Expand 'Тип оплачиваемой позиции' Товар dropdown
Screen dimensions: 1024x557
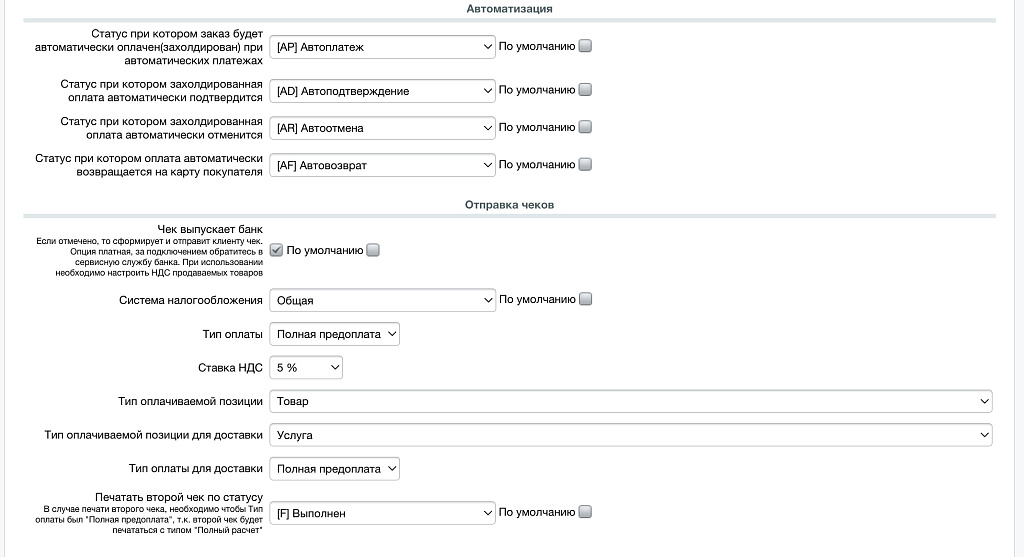[631, 401]
